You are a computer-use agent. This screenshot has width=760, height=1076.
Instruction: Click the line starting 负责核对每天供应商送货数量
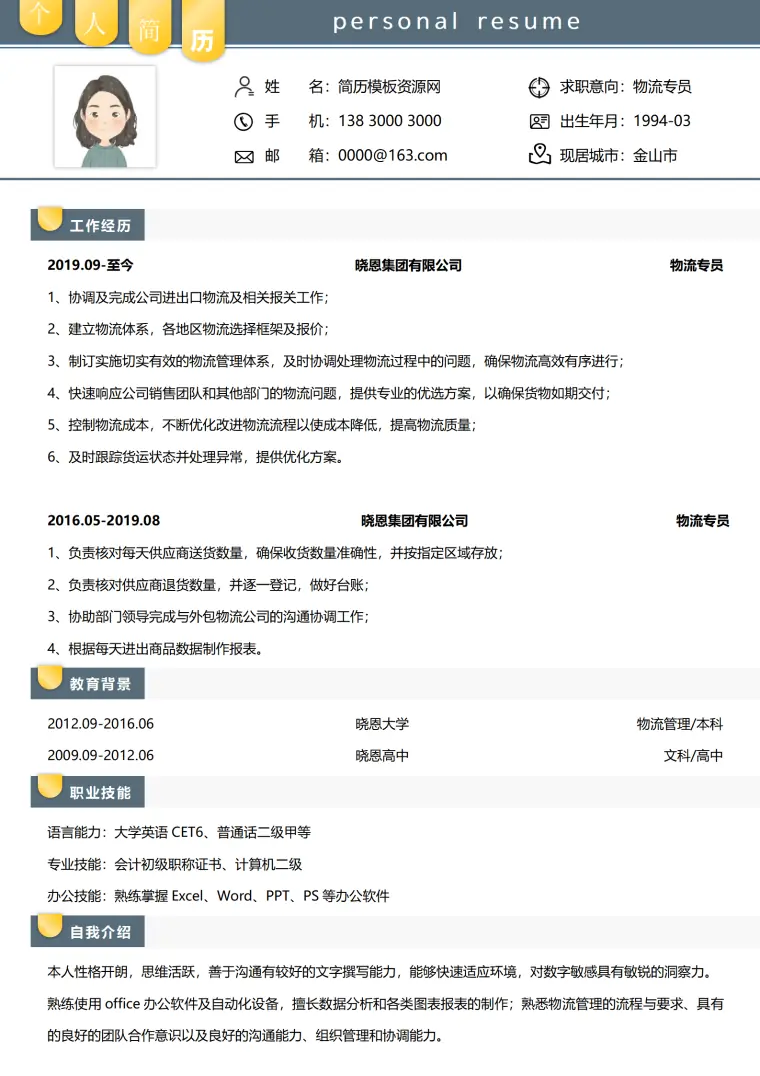pos(275,553)
